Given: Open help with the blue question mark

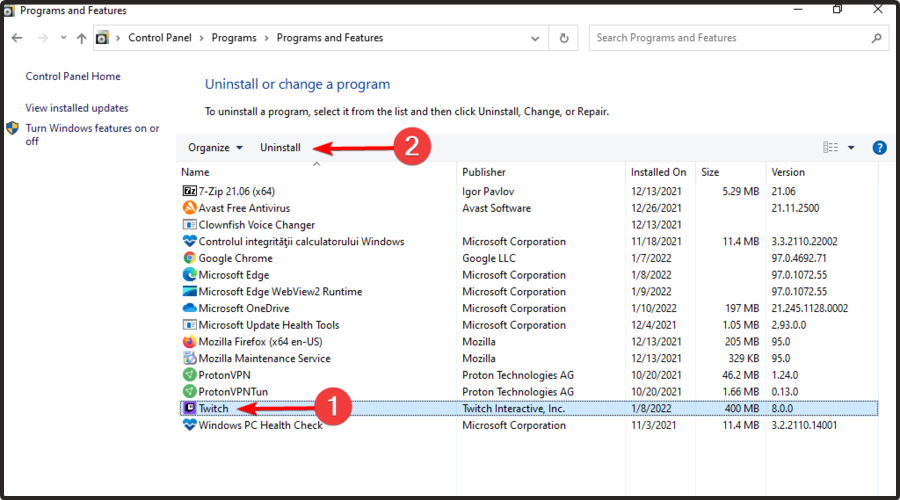Looking at the screenshot, I should [879, 148].
